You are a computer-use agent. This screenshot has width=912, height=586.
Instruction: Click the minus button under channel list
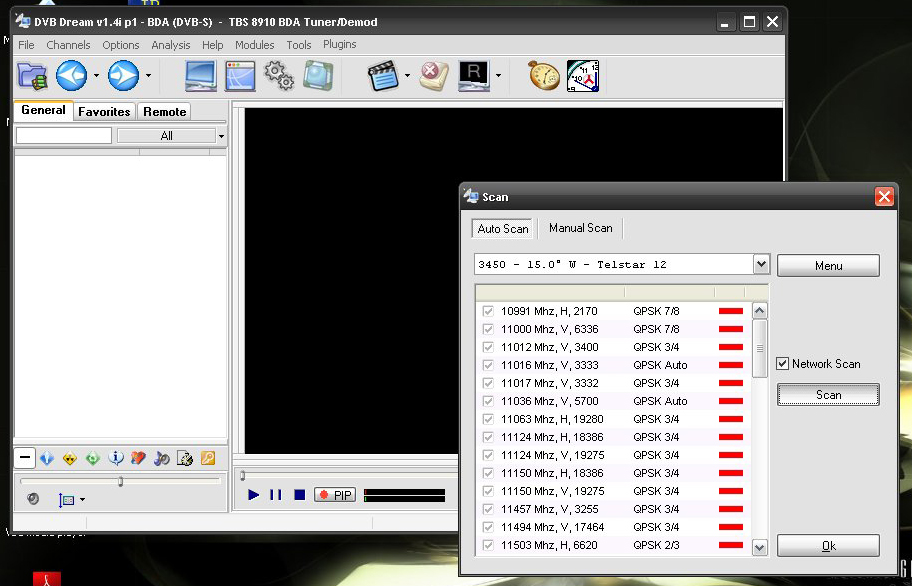point(25,458)
